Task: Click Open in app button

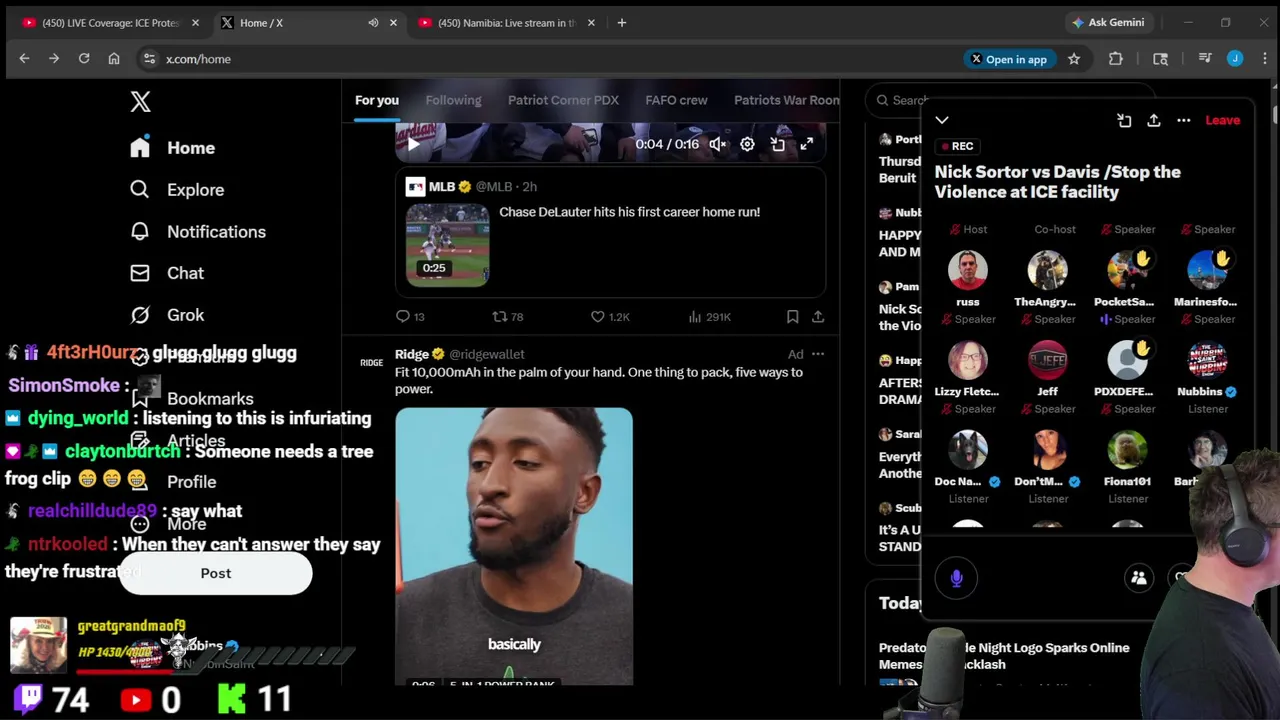Action: click(1009, 59)
